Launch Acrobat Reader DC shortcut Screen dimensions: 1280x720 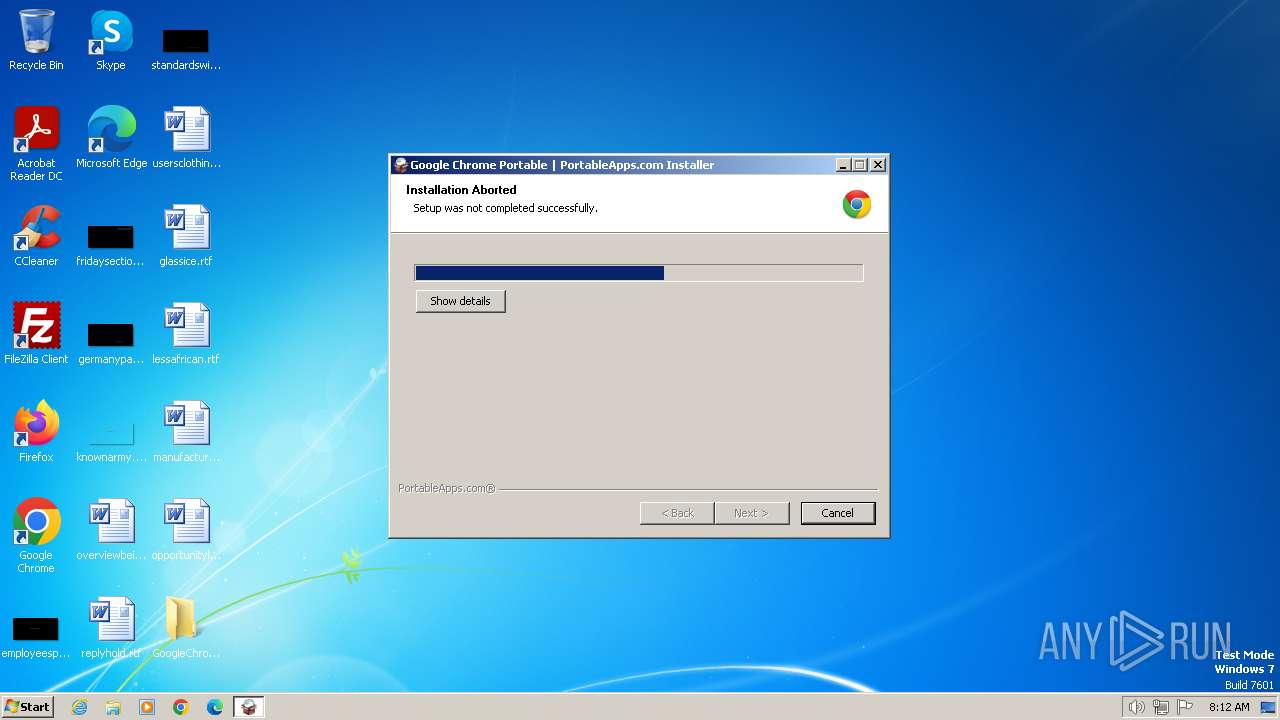point(36,143)
